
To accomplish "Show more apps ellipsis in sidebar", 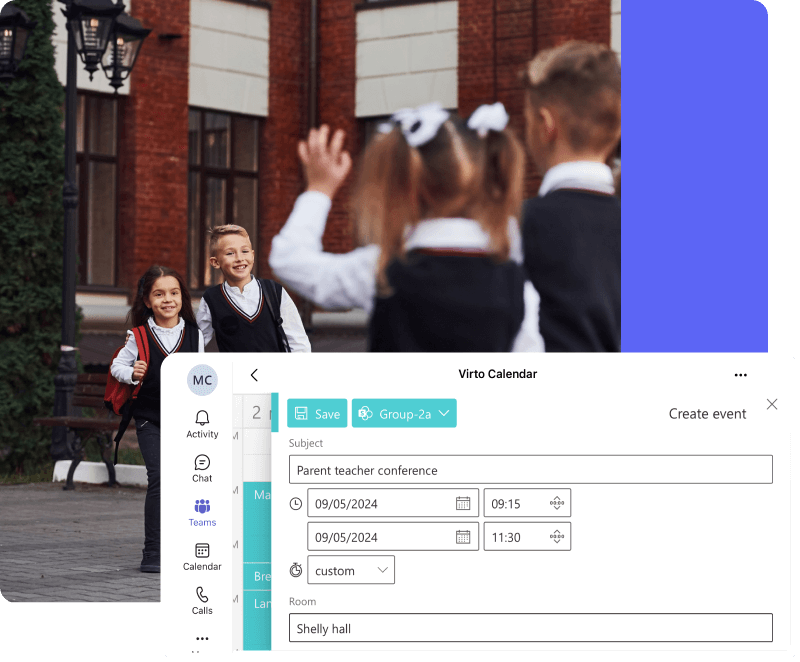I will coord(203,639).
